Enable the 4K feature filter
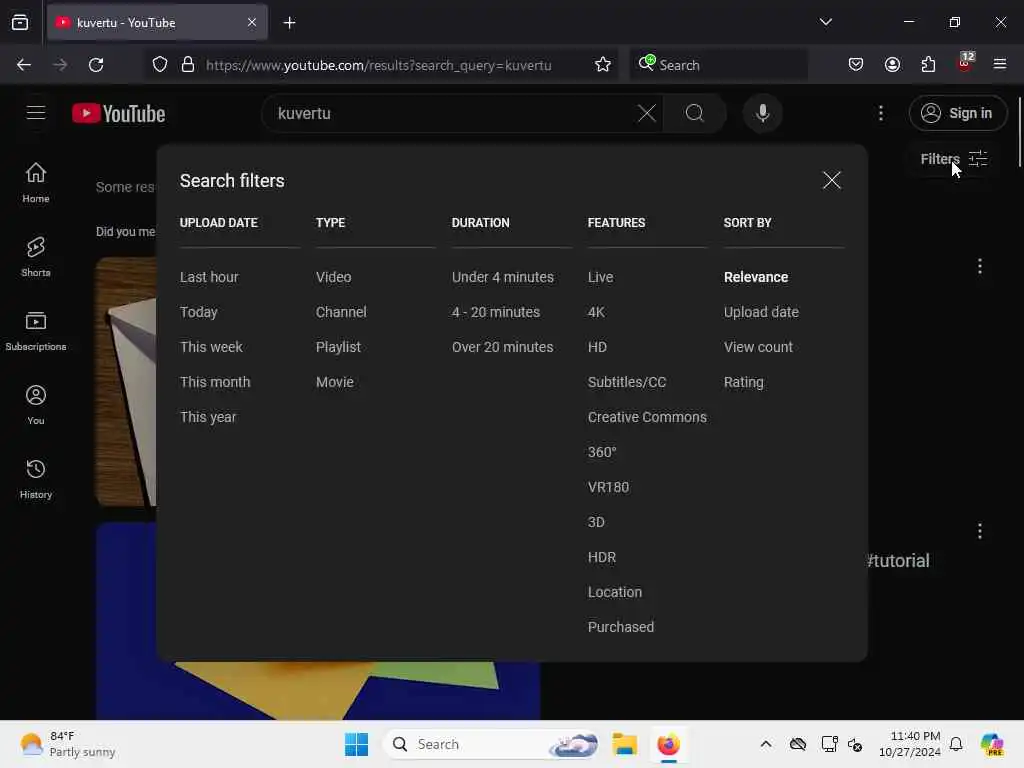Screen dimensions: 1024x768 coord(596,312)
